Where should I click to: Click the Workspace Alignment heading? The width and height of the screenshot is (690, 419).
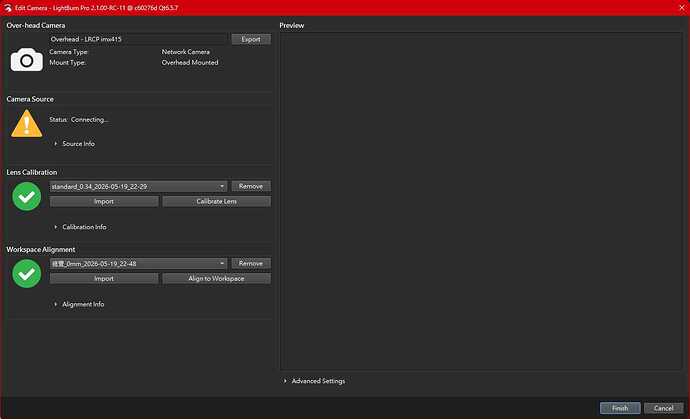pos(40,249)
